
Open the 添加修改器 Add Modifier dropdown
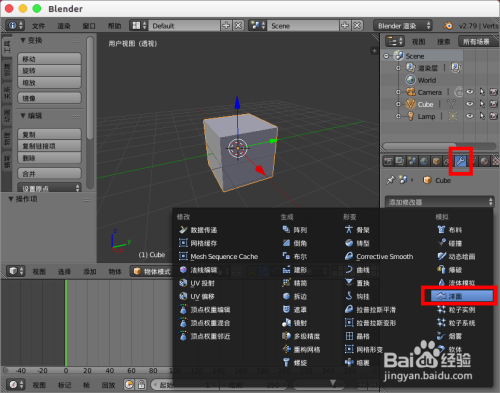440,202
